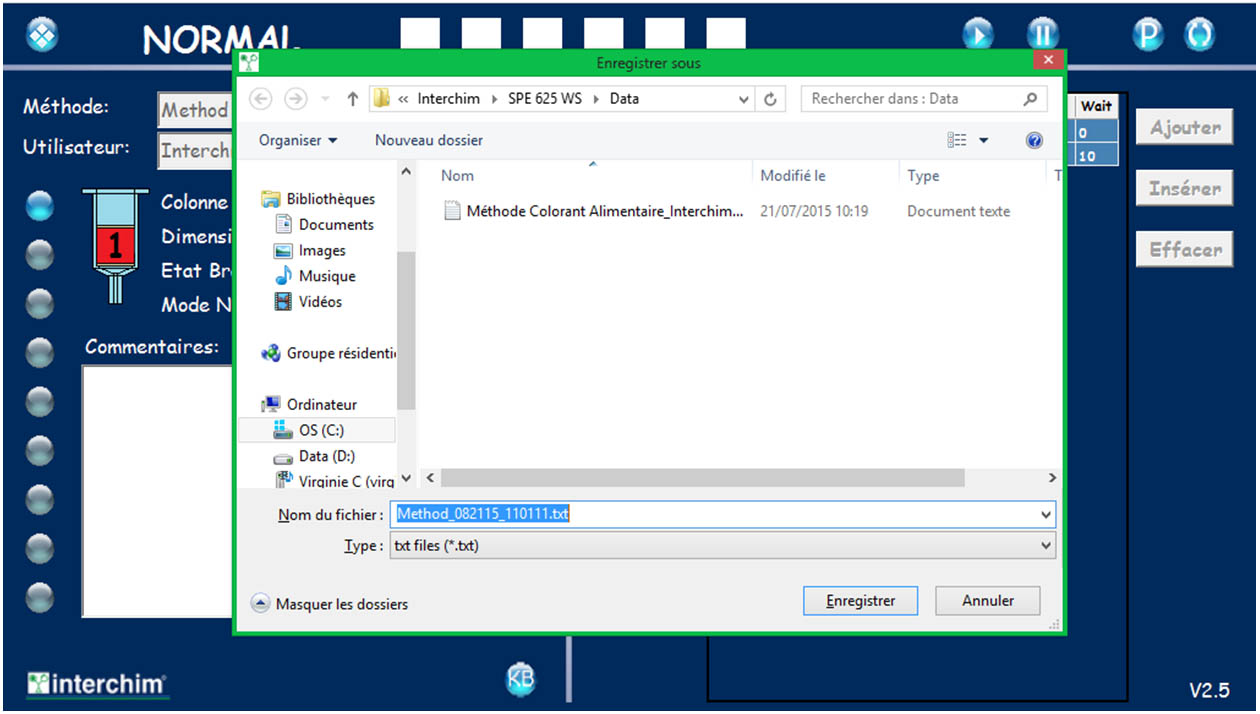Select Vidéos in the navigation pane
The image size is (1260, 714).
pyautogui.click(x=309, y=301)
